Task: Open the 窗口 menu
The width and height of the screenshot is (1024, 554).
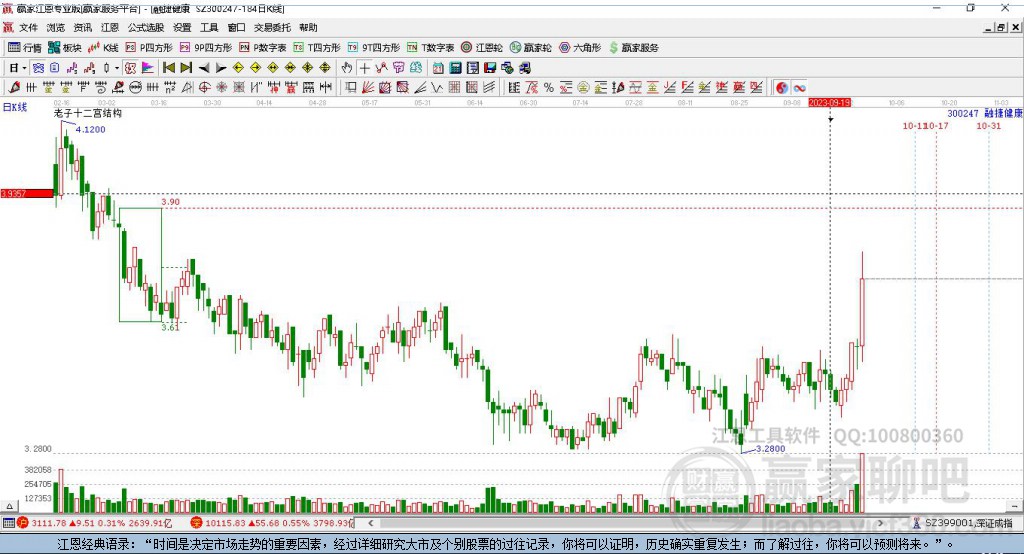Action: coord(236,27)
